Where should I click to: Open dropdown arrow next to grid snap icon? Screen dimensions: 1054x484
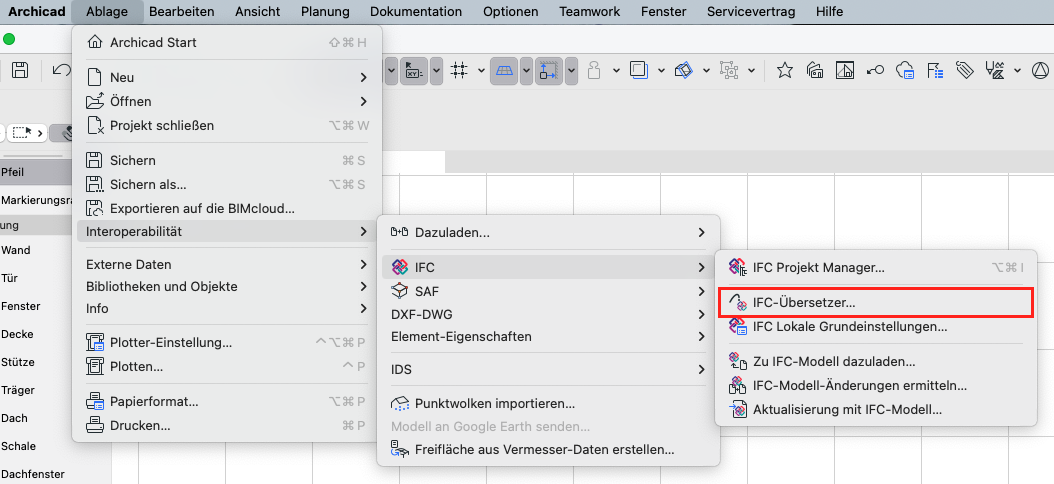[x=481, y=70]
